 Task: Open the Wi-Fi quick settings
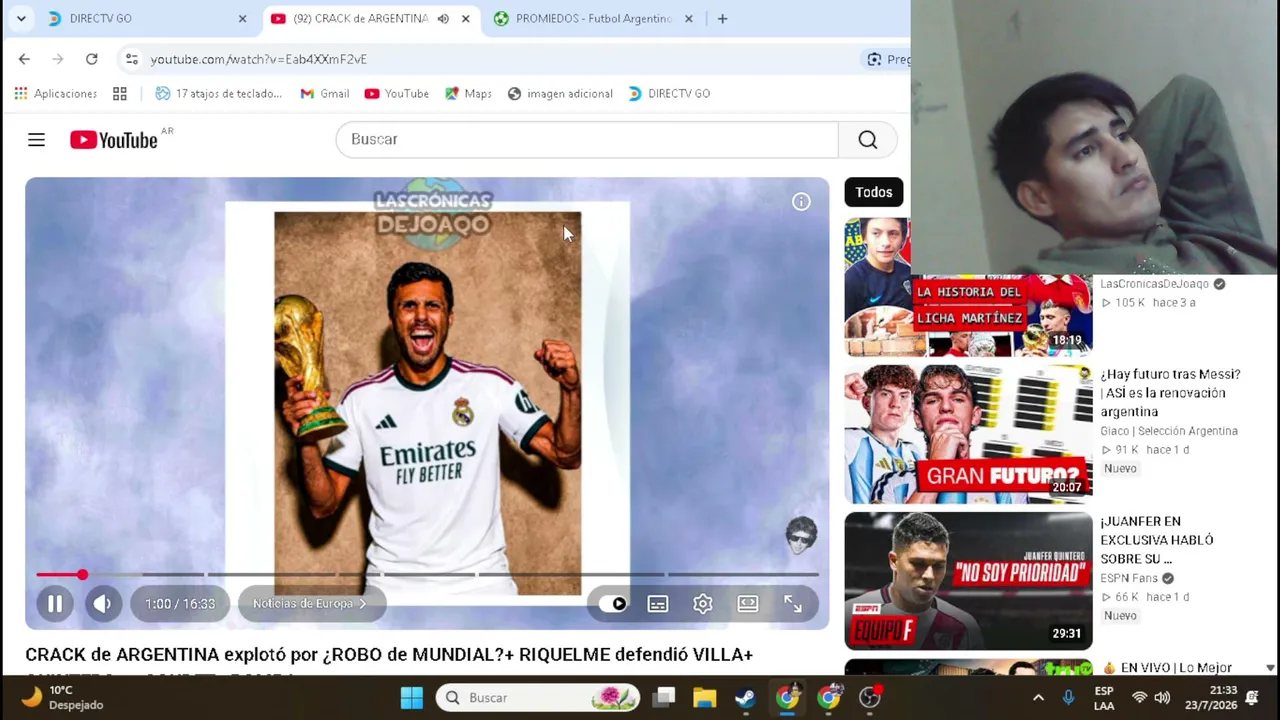coord(1139,698)
